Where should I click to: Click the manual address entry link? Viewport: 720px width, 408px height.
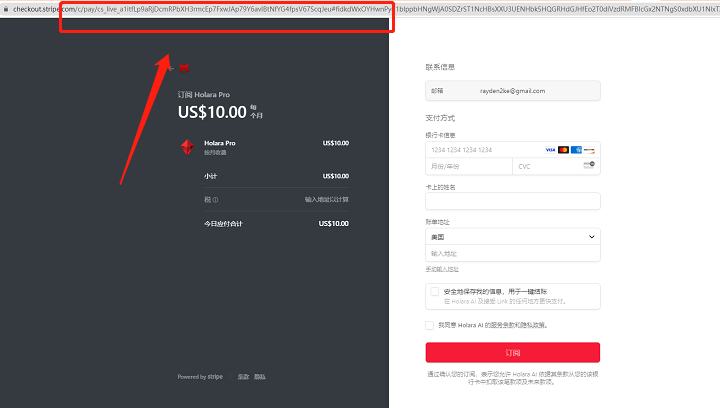442,269
